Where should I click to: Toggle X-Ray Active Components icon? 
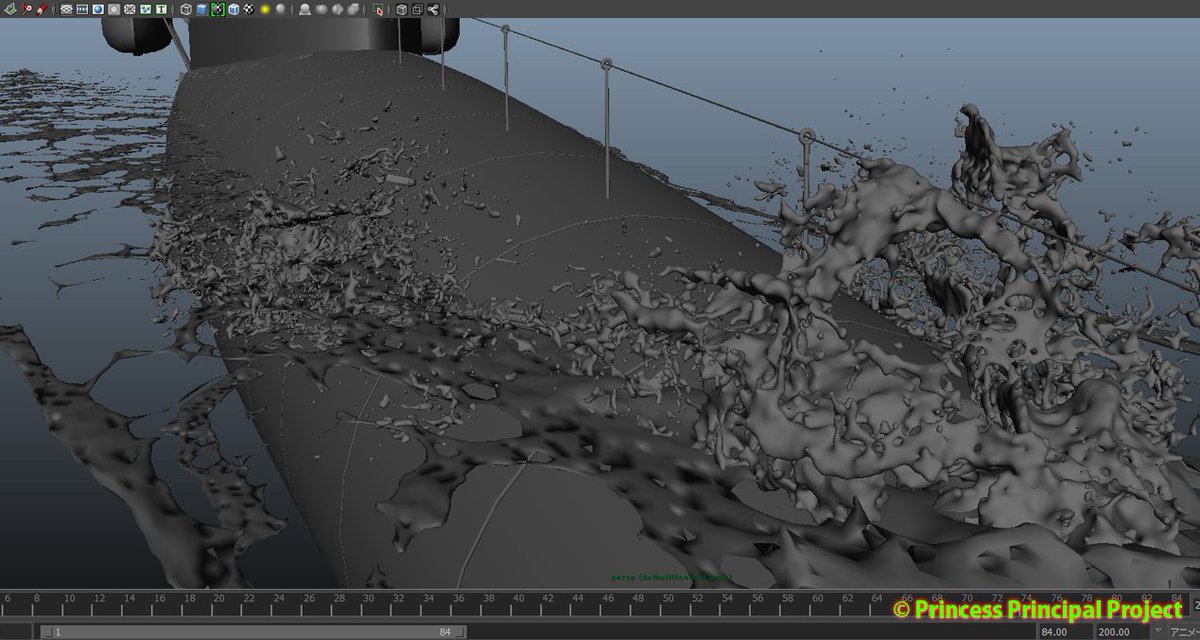click(x=417, y=9)
